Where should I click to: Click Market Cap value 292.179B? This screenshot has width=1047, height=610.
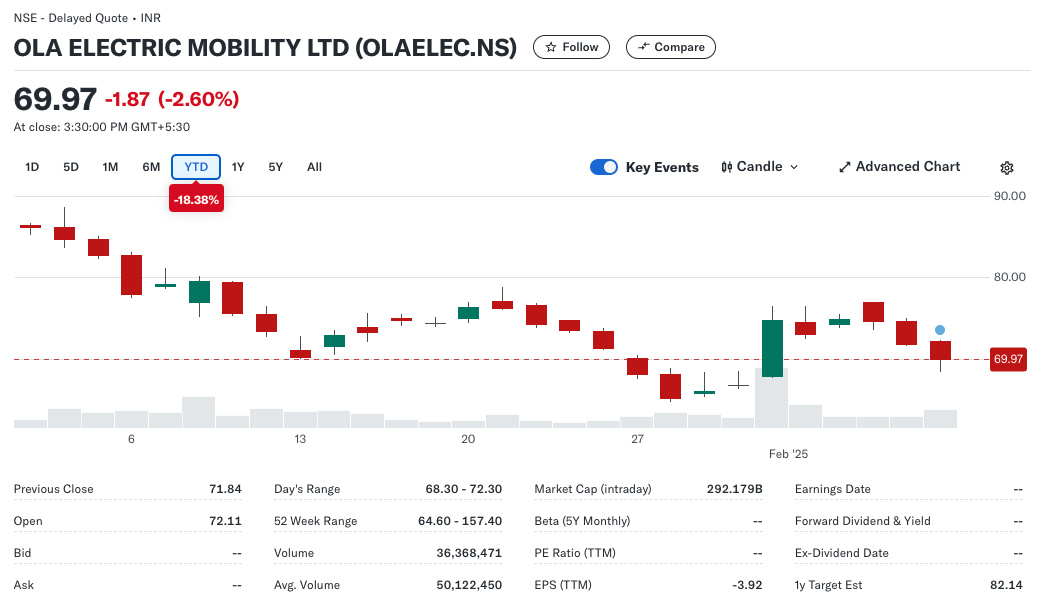click(x=735, y=489)
